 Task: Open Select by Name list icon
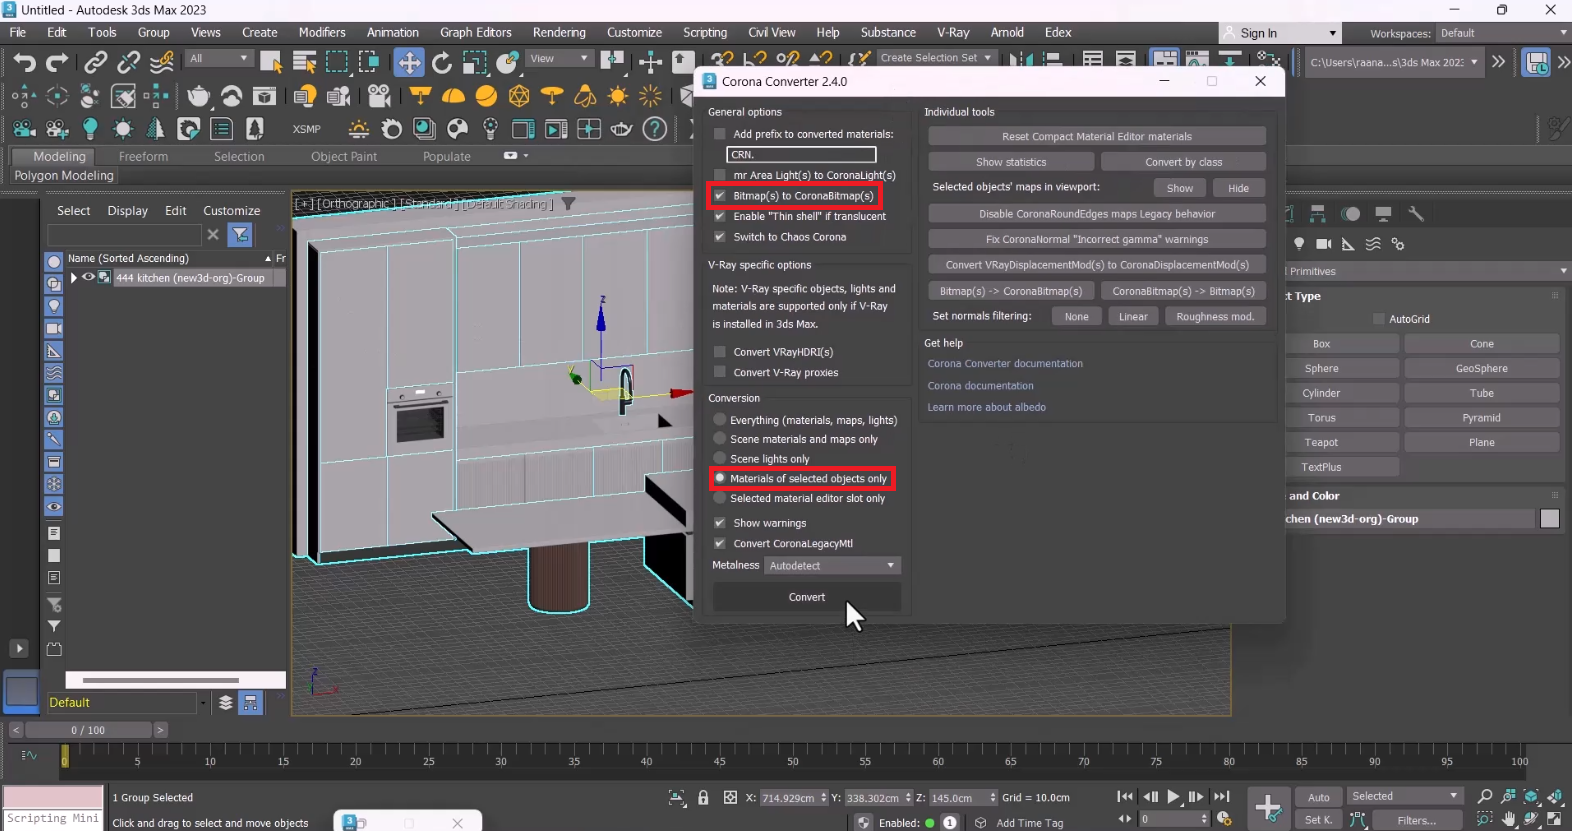304,62
